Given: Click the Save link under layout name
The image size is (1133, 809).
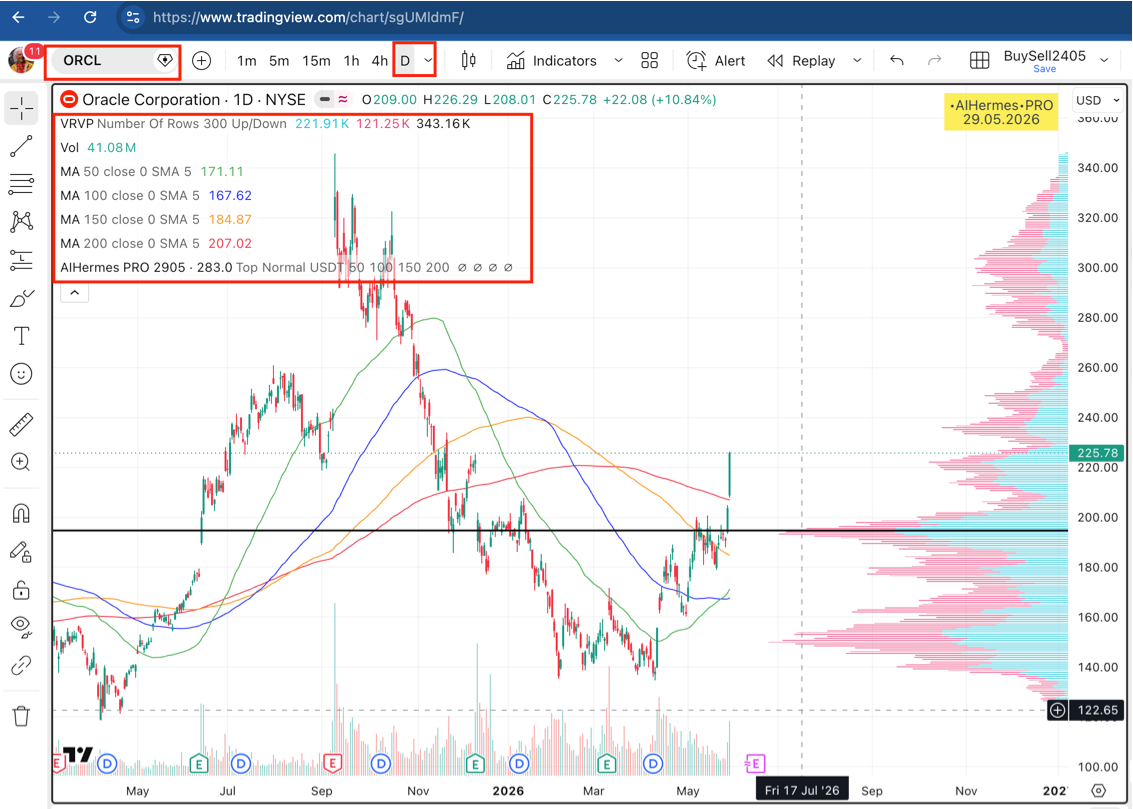Looking at the screenshot, I should [x=1044, y=69].
